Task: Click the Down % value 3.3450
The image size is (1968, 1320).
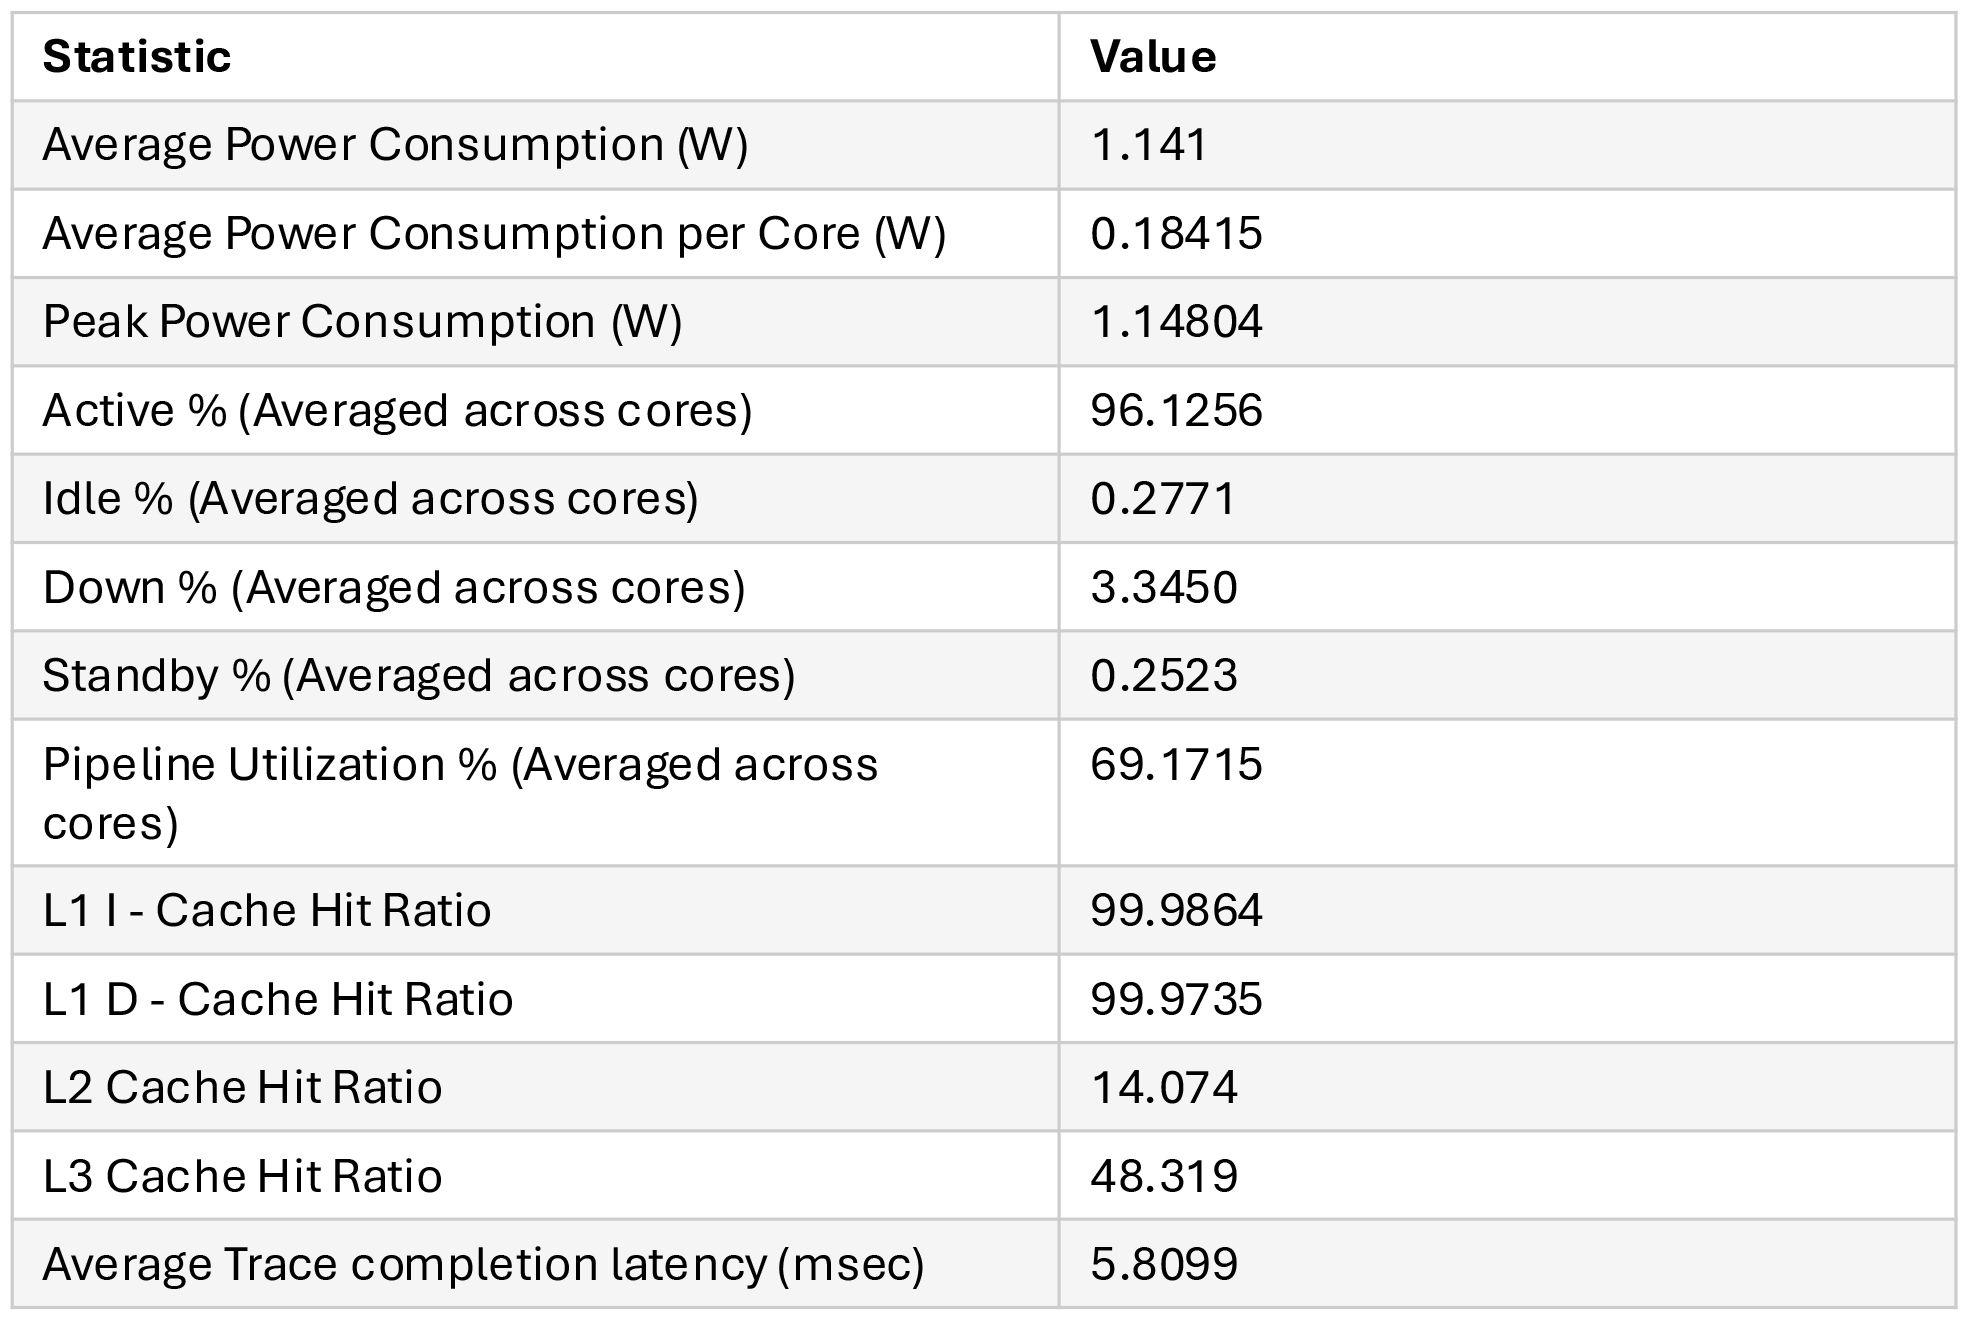Action: 1164,587
